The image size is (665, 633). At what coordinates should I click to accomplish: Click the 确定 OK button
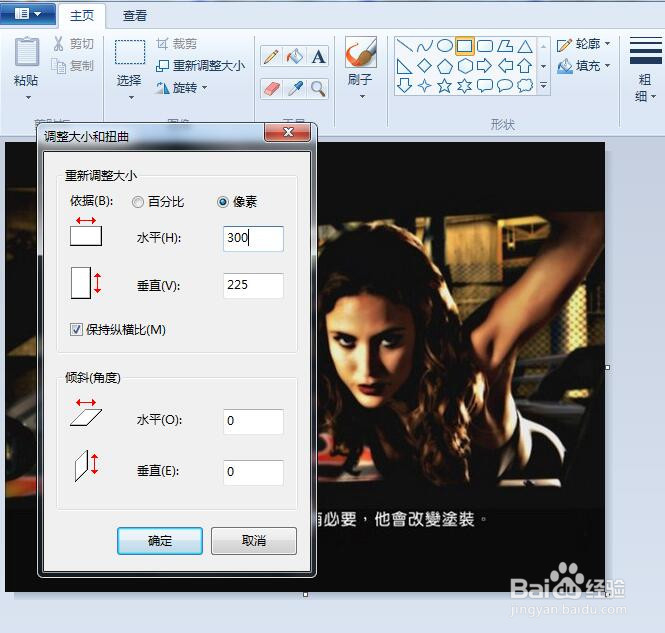click(x=160, y=541)
